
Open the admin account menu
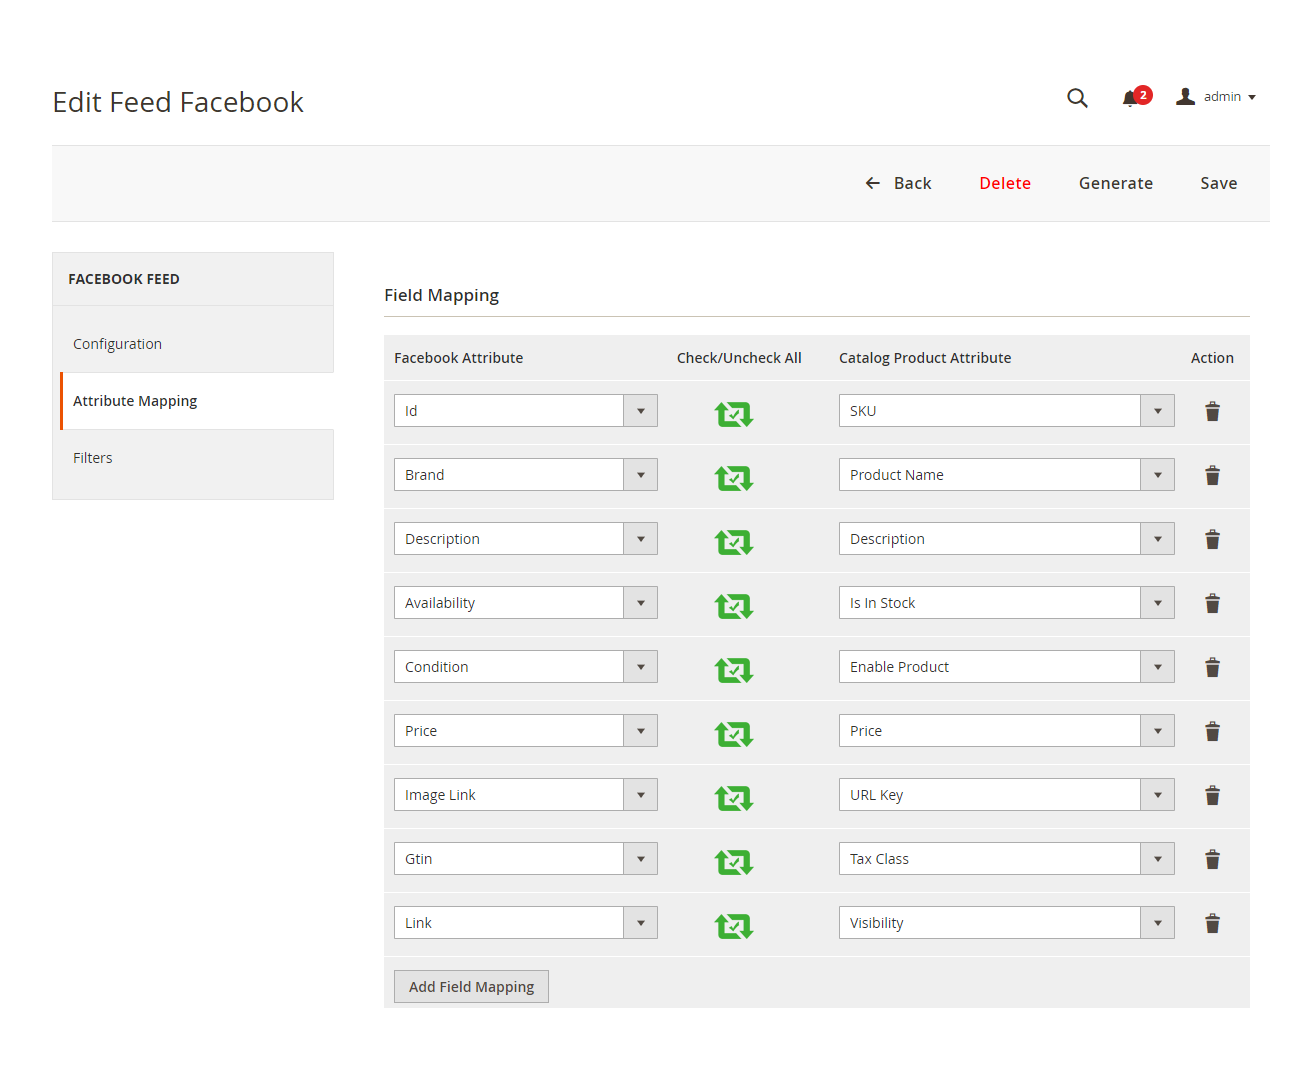(x=1217, y=97)
